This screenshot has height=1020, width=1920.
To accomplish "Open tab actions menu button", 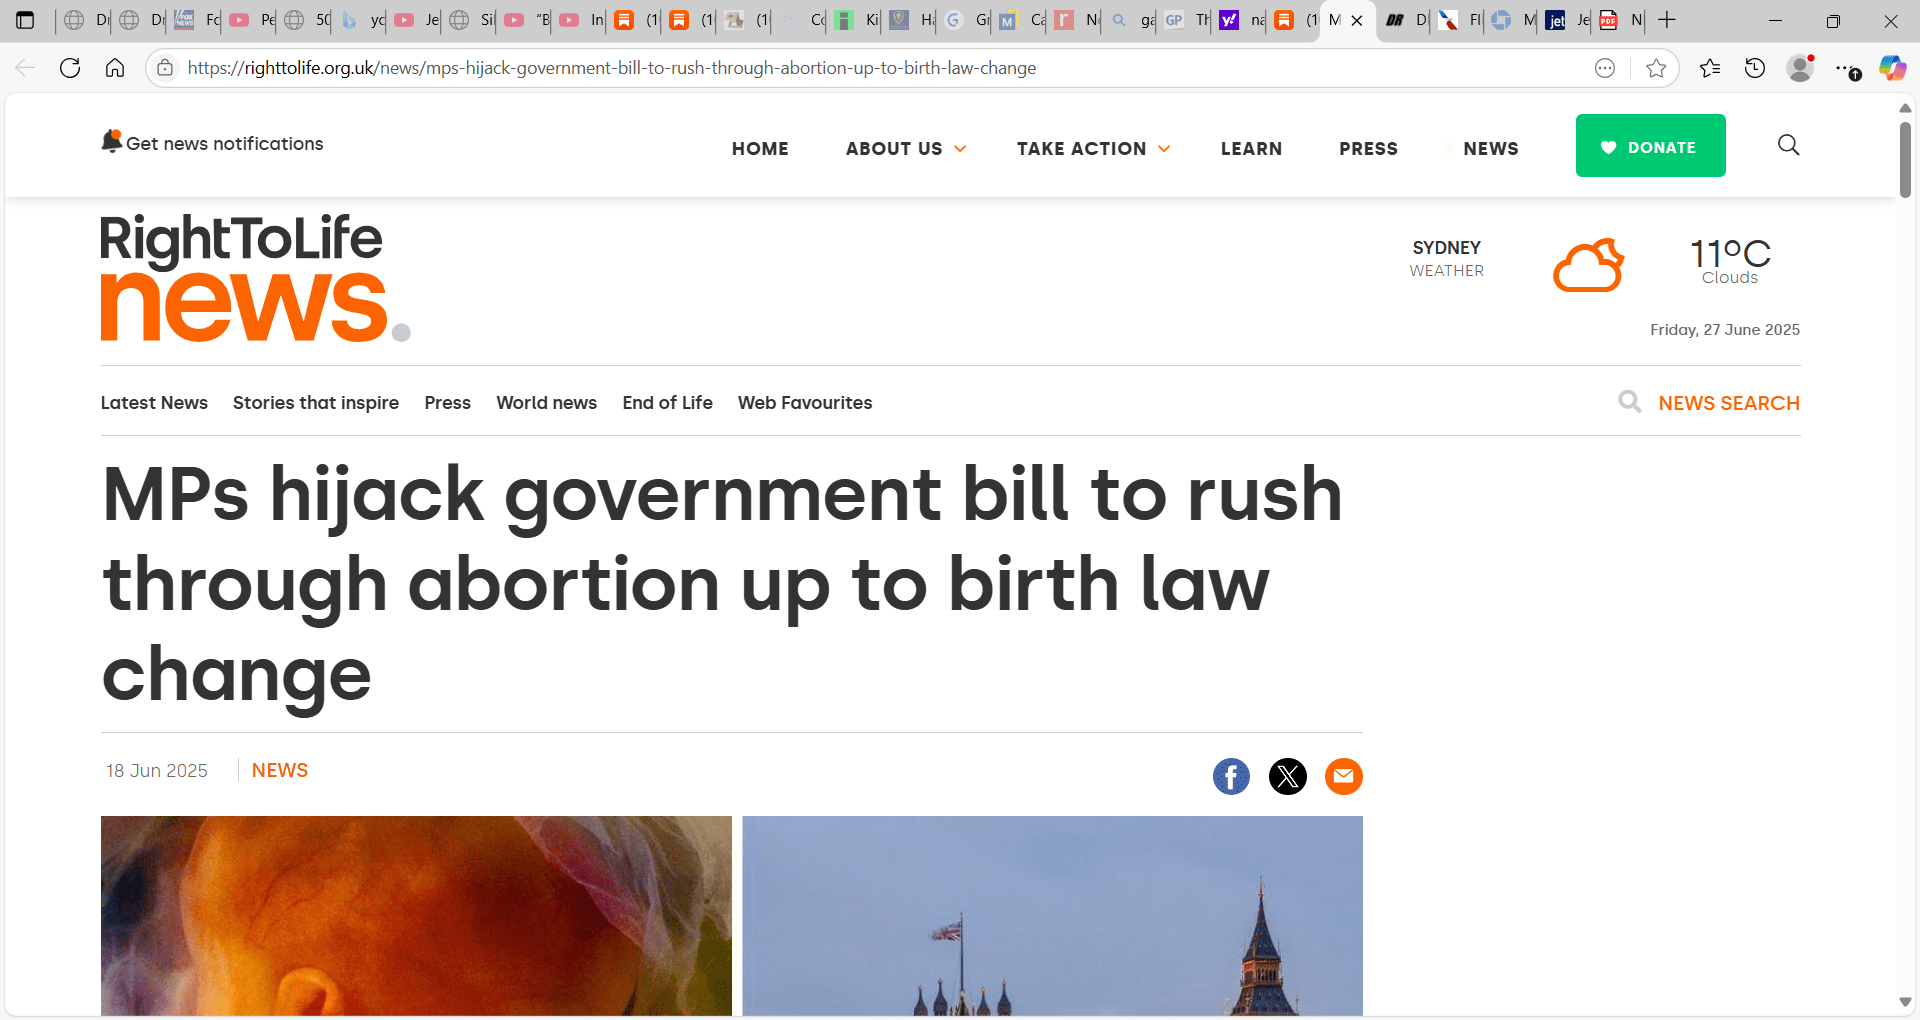I will 25,20.
